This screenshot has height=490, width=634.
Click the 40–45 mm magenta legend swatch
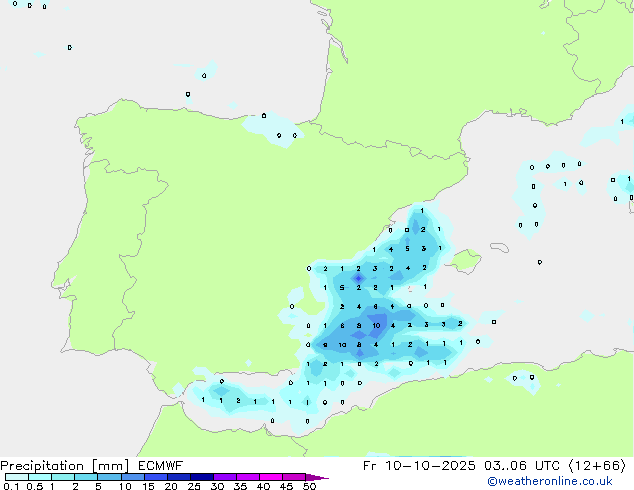click(271, 477)
